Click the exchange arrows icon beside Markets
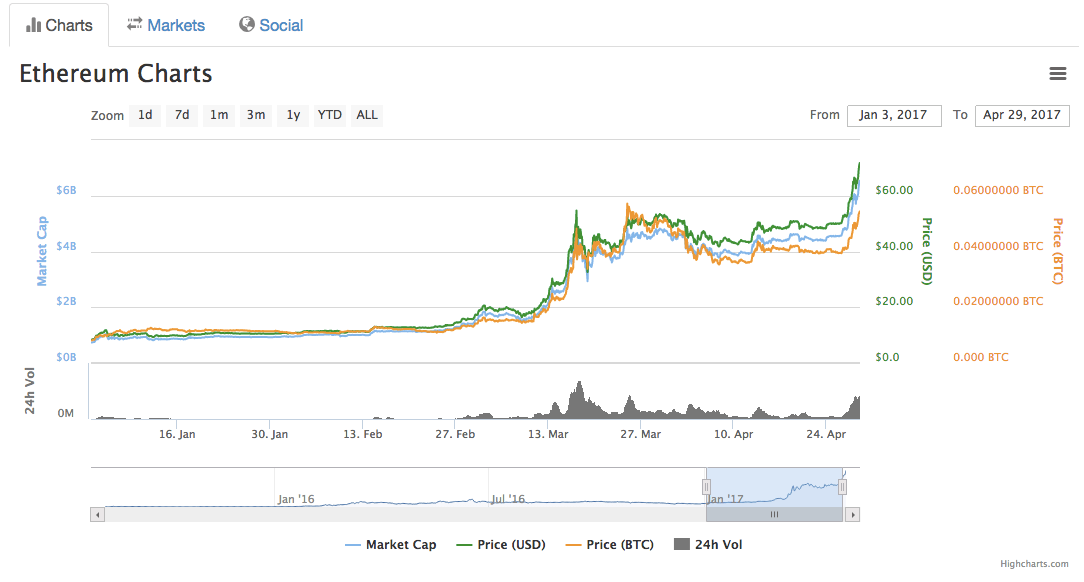 [x=134, y=24]
